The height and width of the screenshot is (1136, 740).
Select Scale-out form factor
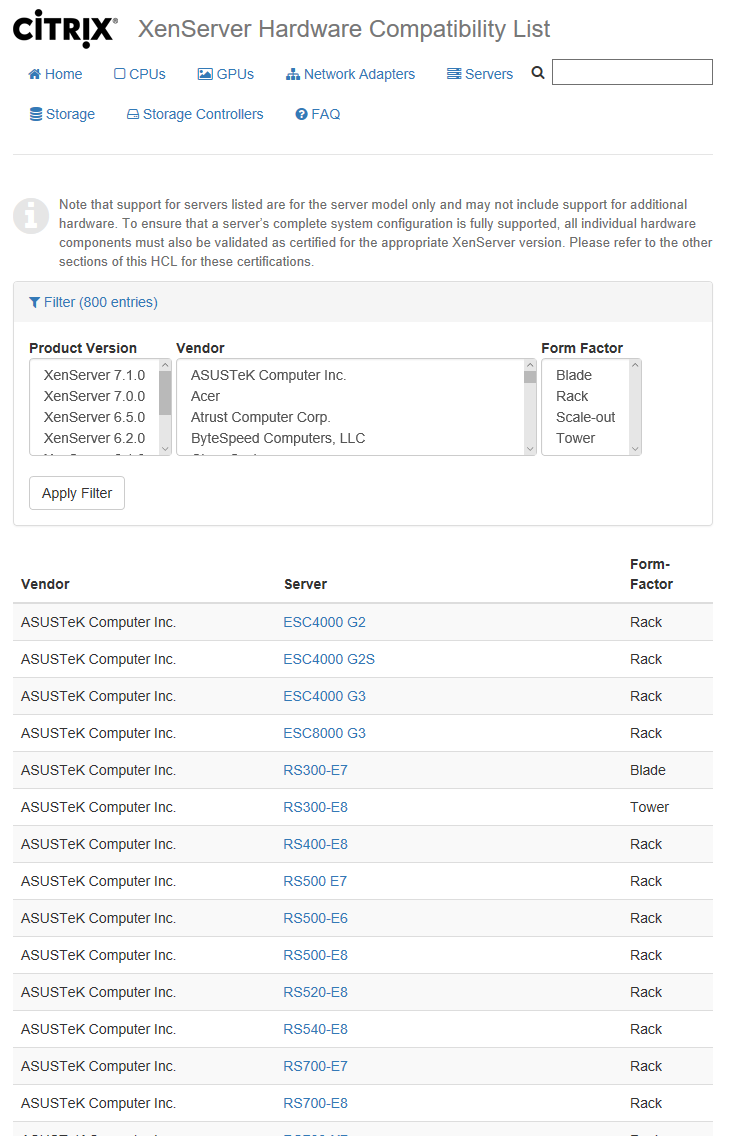click(586, 417)
